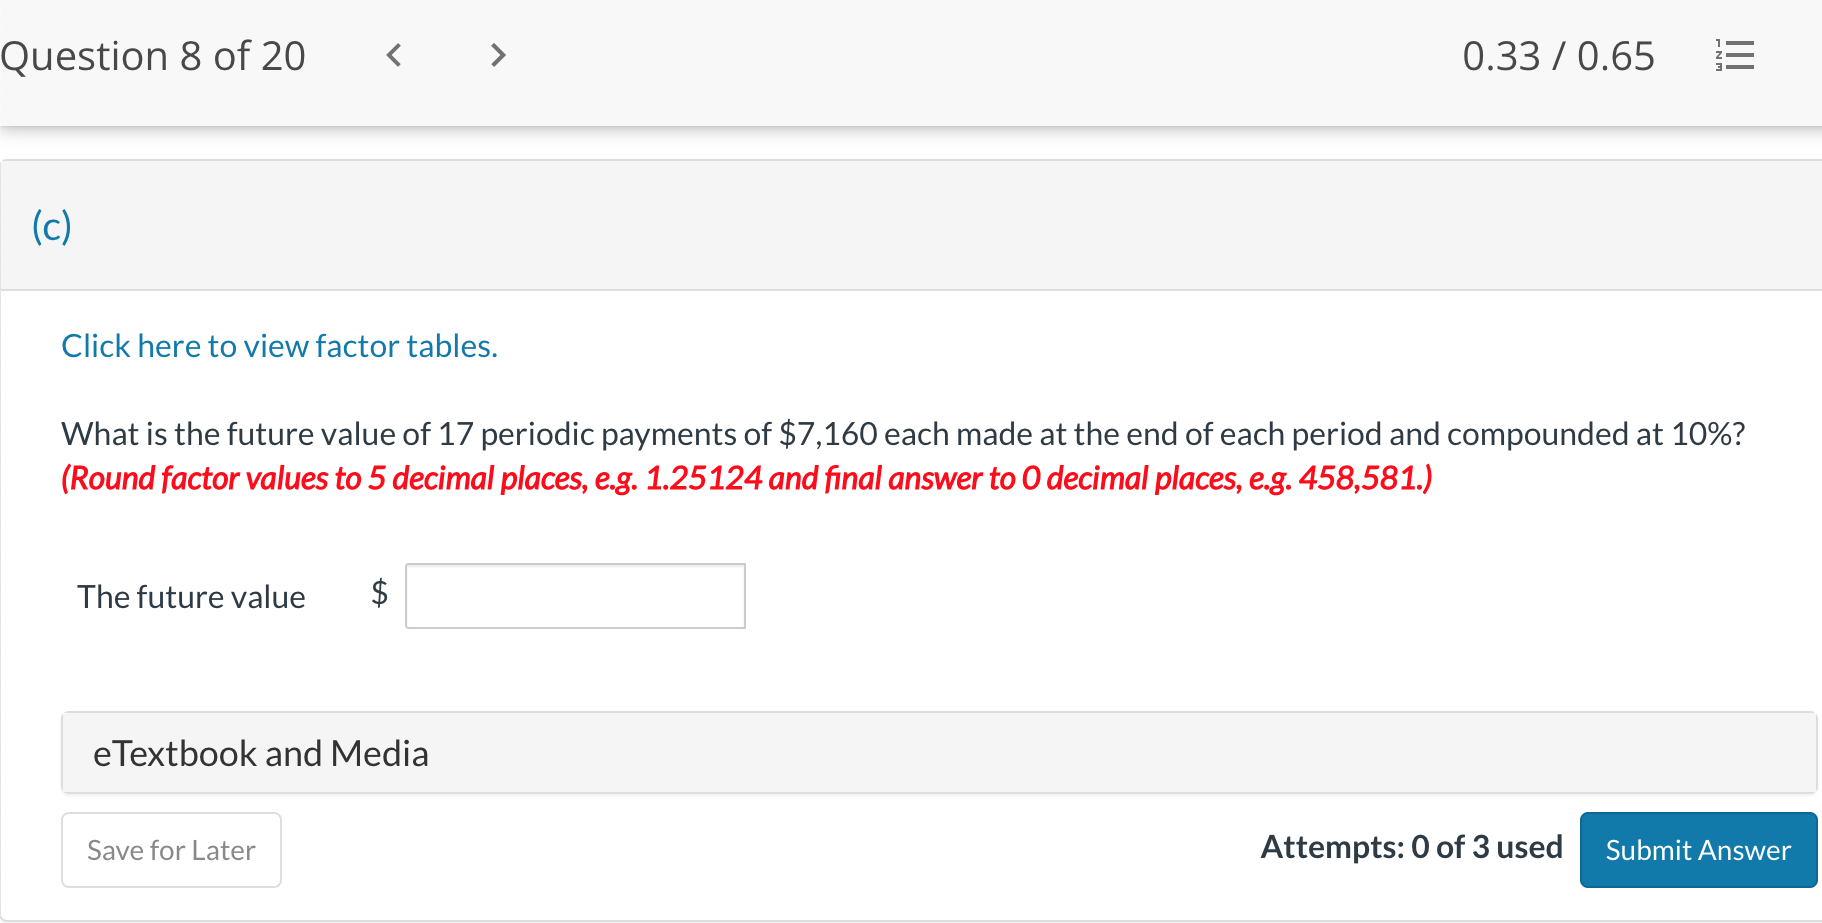The width and height of the screenshot is (1822, 923).
Task: Expand the eTextbook and Media section
Action: (260, 753)
